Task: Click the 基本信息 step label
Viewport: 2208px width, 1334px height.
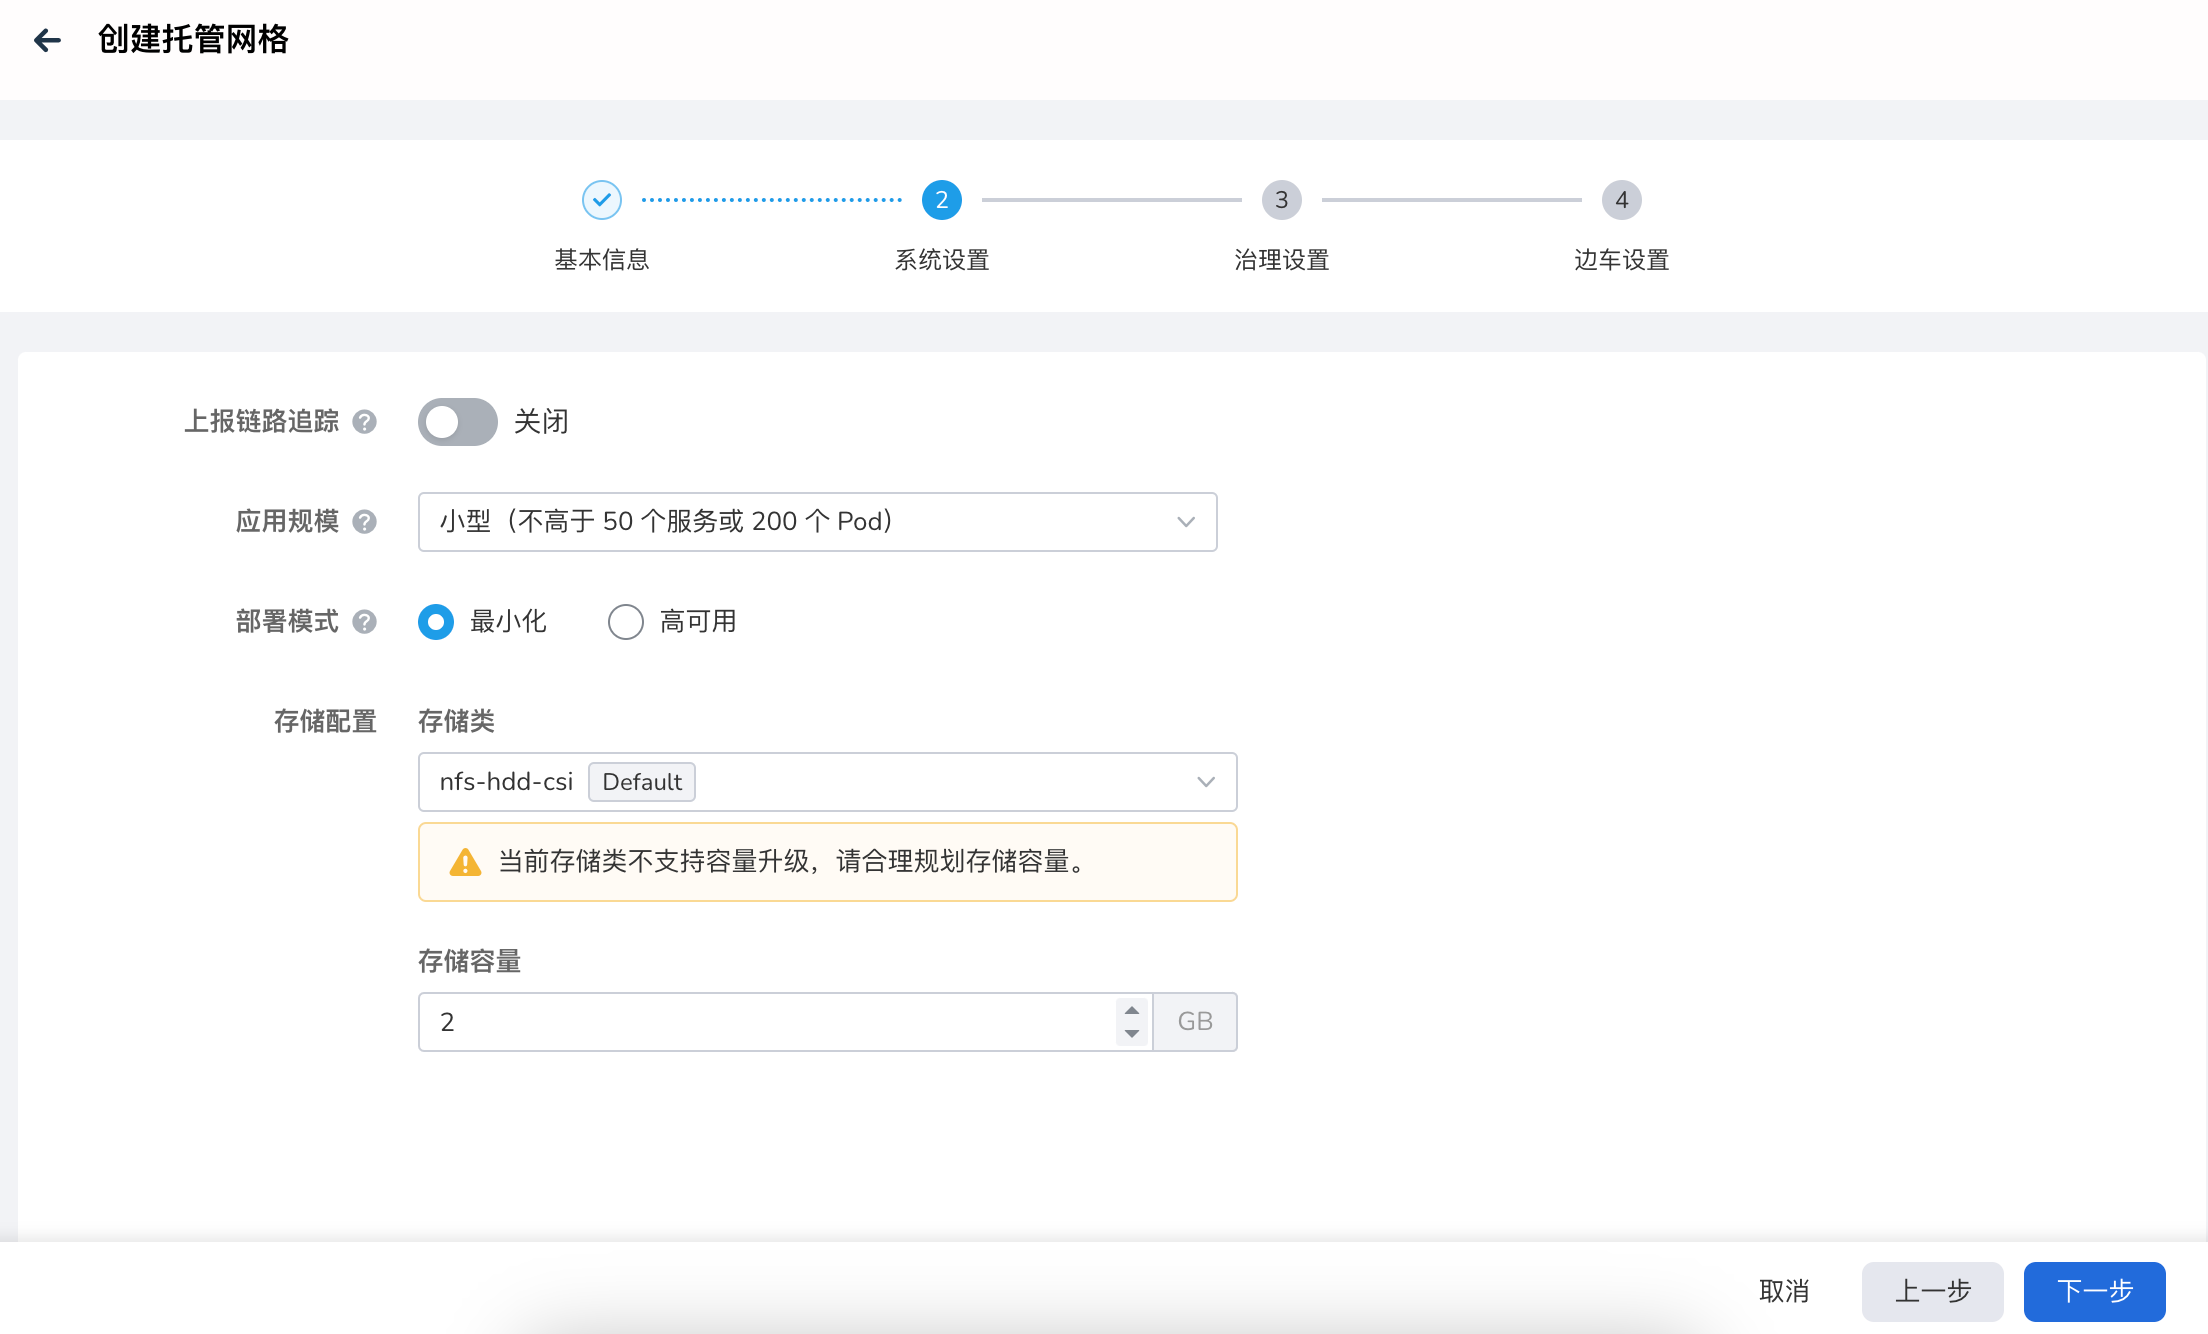Action: pyautogui.click(x=601, y=259)
